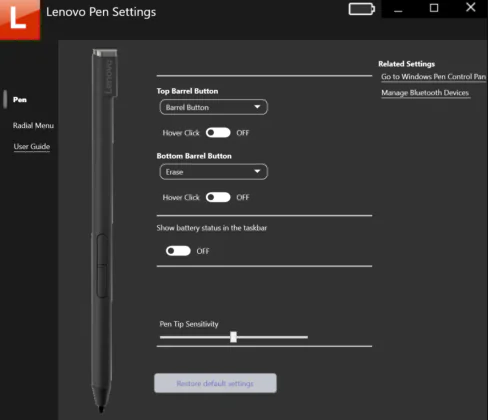Enable Show battery status in the taskbar
This screenshot has height=420, width=488.
[178, 251]
